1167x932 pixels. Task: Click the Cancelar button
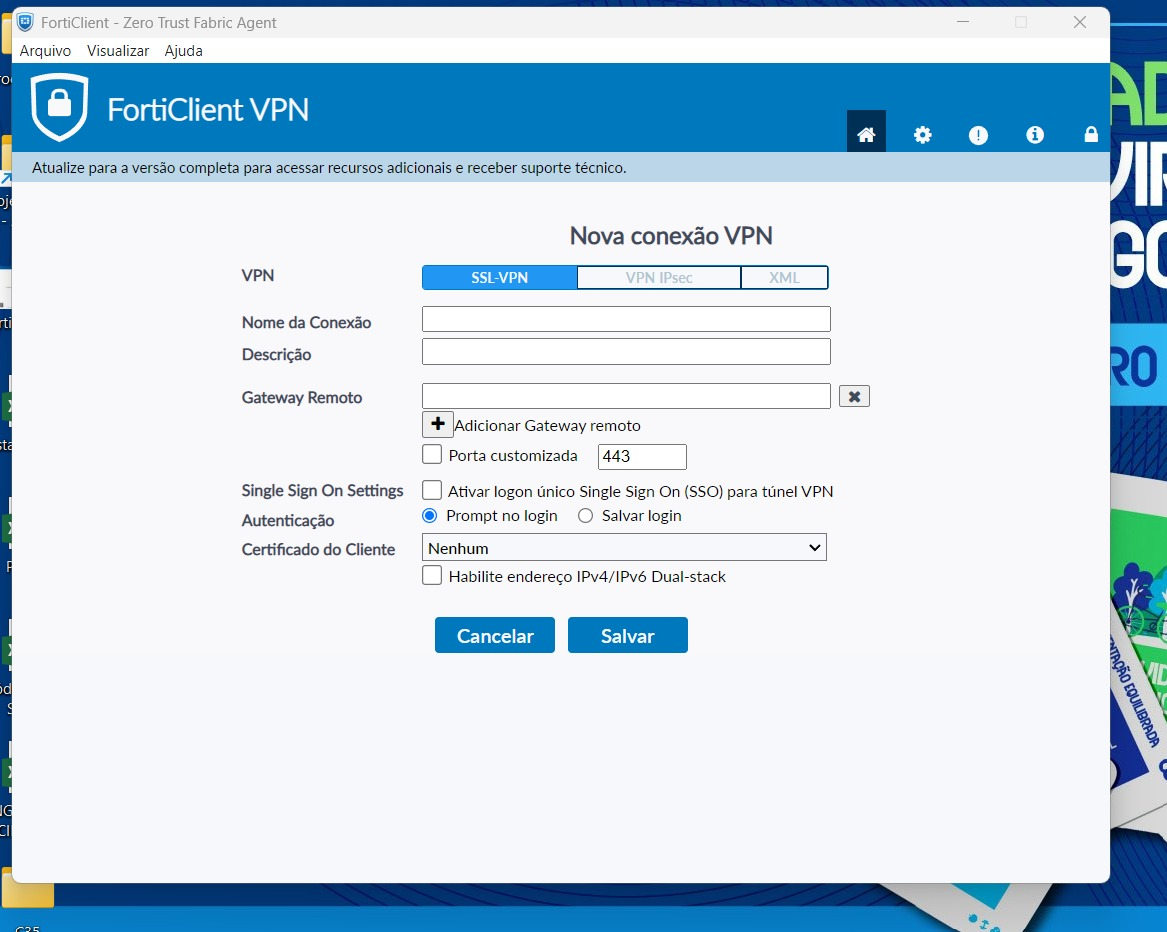coord(495,635)
